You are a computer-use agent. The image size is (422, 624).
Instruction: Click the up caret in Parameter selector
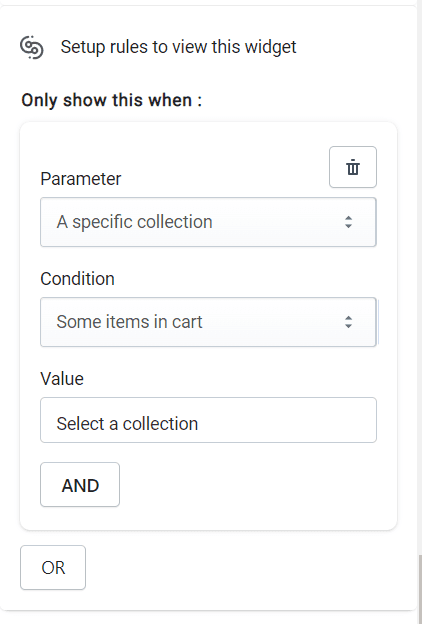[x=348, y=218]
